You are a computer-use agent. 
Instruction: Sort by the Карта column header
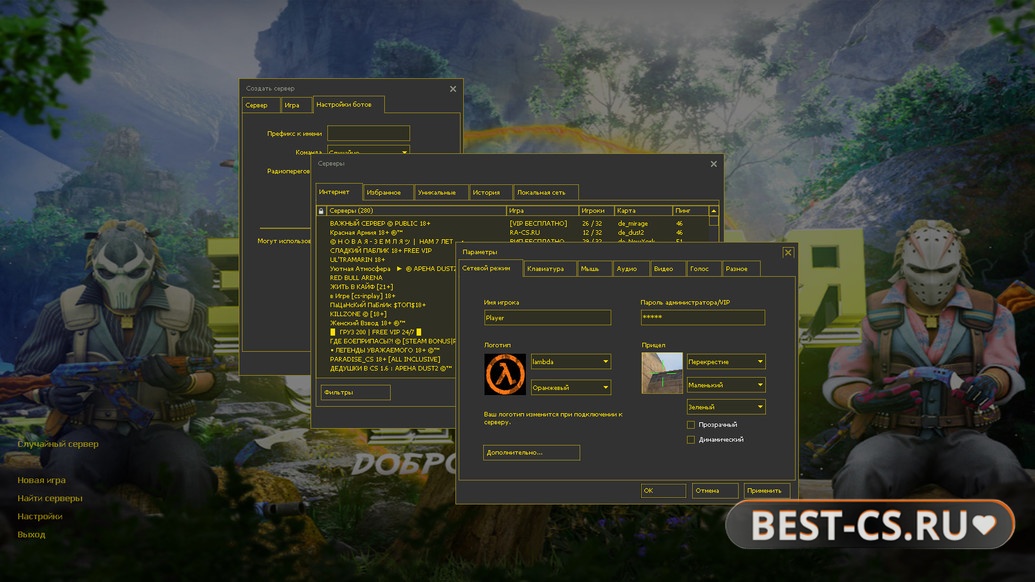643,210
